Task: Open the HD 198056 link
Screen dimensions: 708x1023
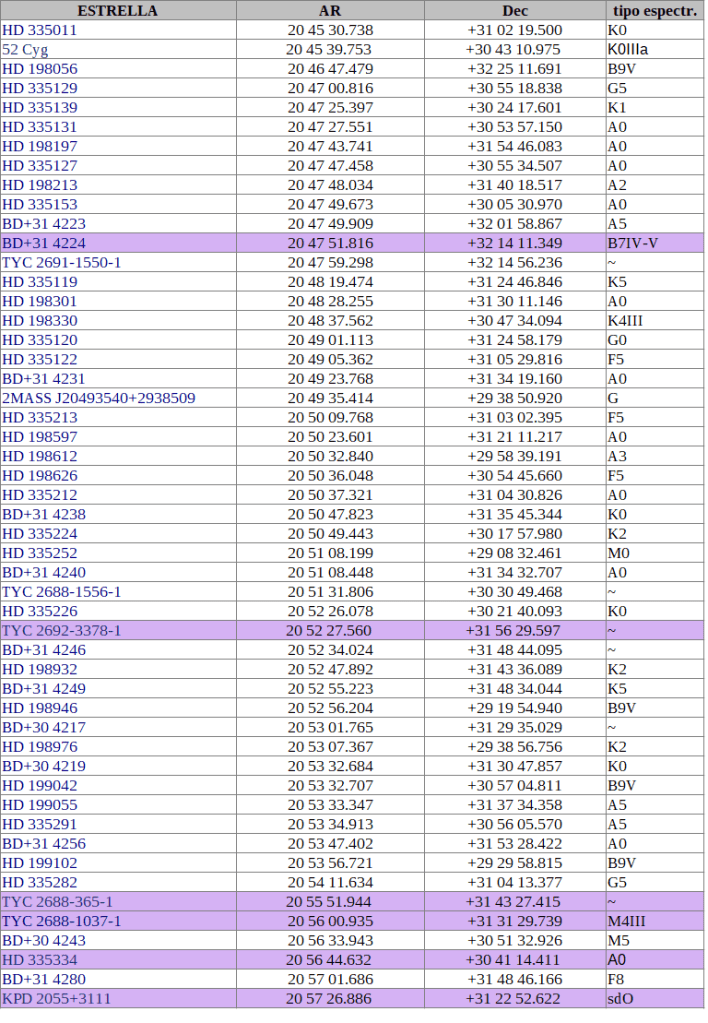Action: click(x=40, y=69)
